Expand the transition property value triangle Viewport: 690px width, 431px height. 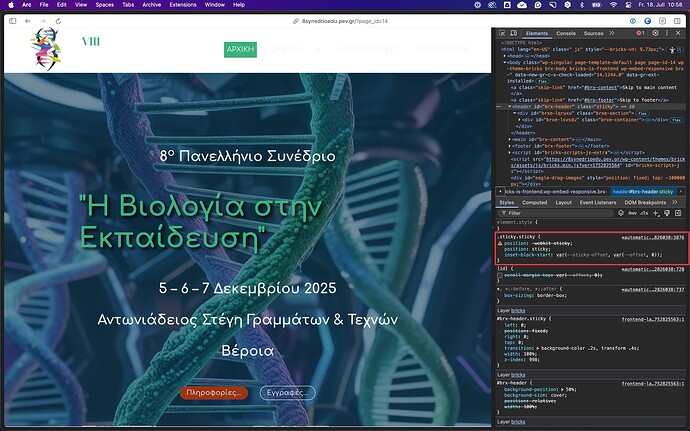tap(538, 348)
